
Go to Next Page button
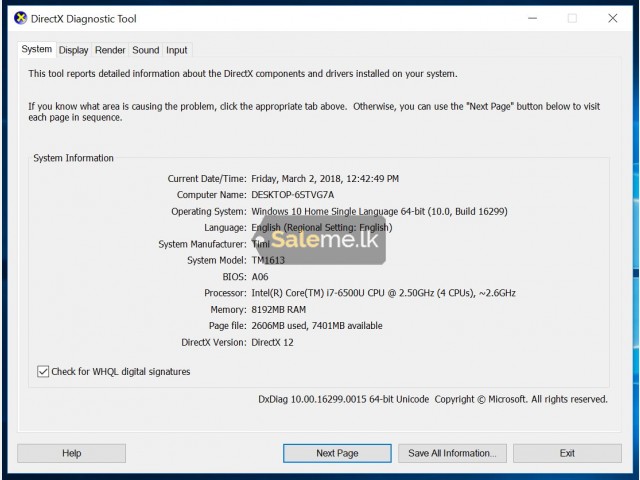tap(337, 453)
